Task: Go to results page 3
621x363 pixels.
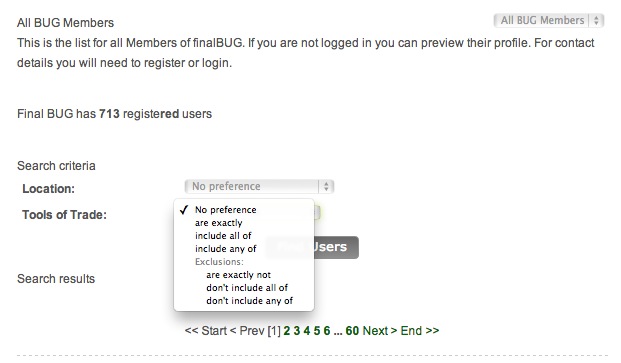Action: 297,331
